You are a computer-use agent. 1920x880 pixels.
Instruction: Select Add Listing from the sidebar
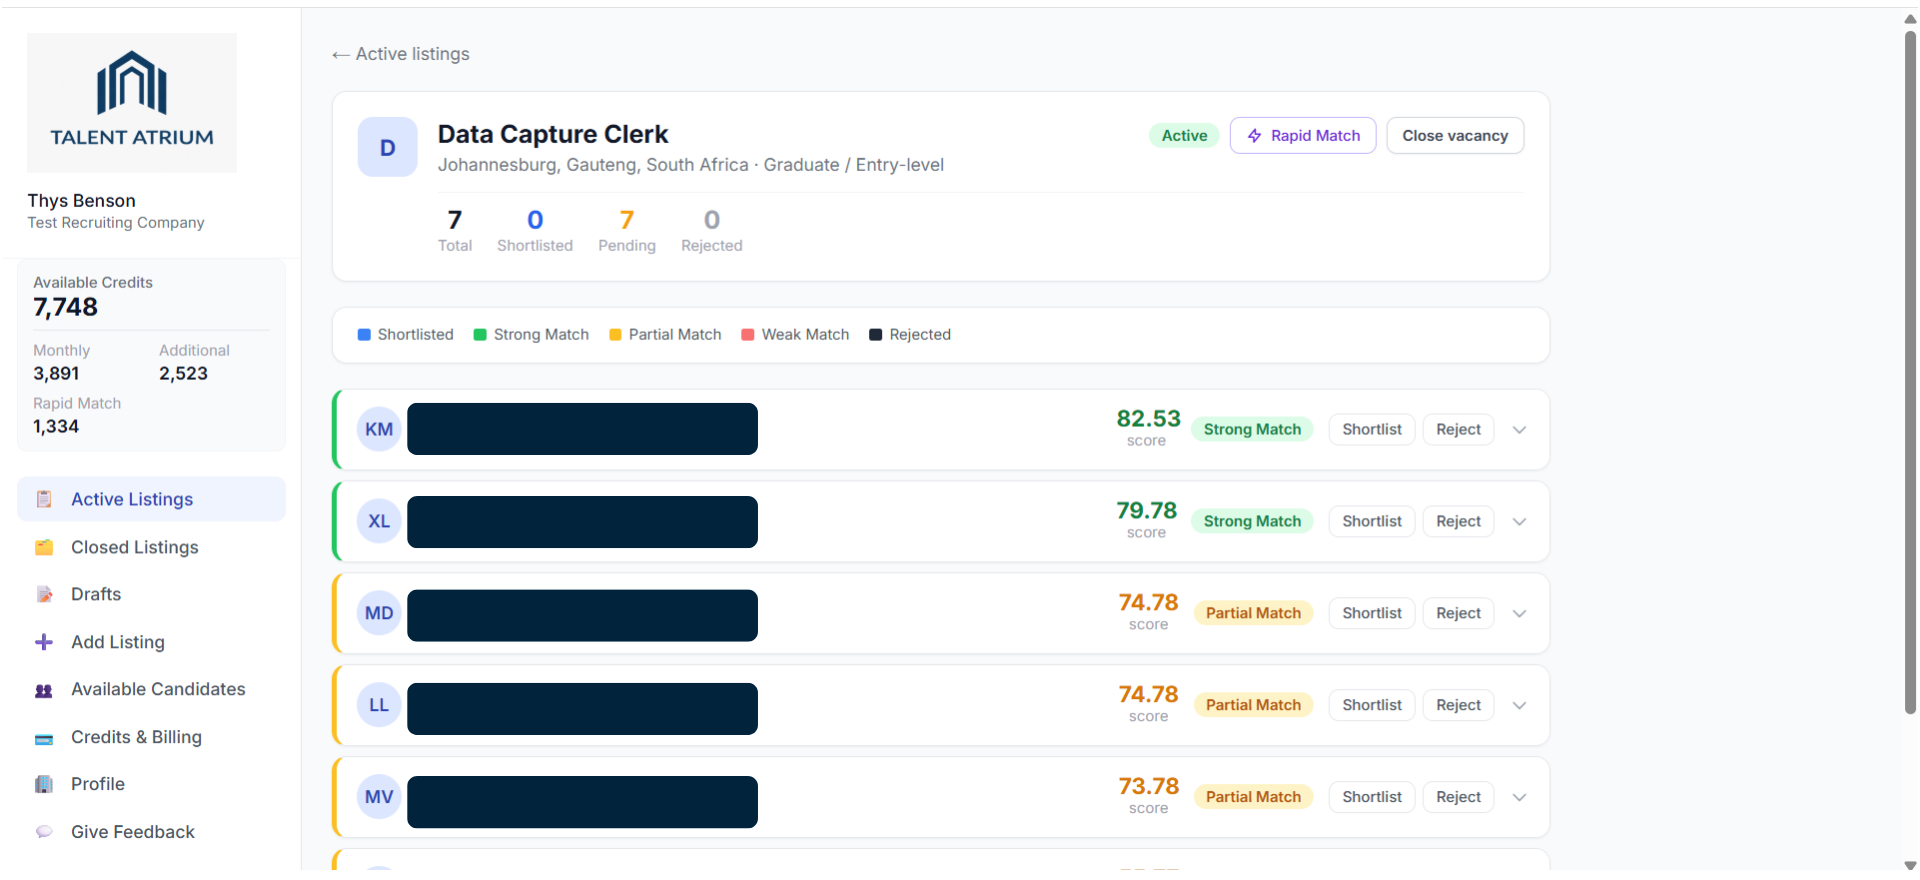[151, 642]
